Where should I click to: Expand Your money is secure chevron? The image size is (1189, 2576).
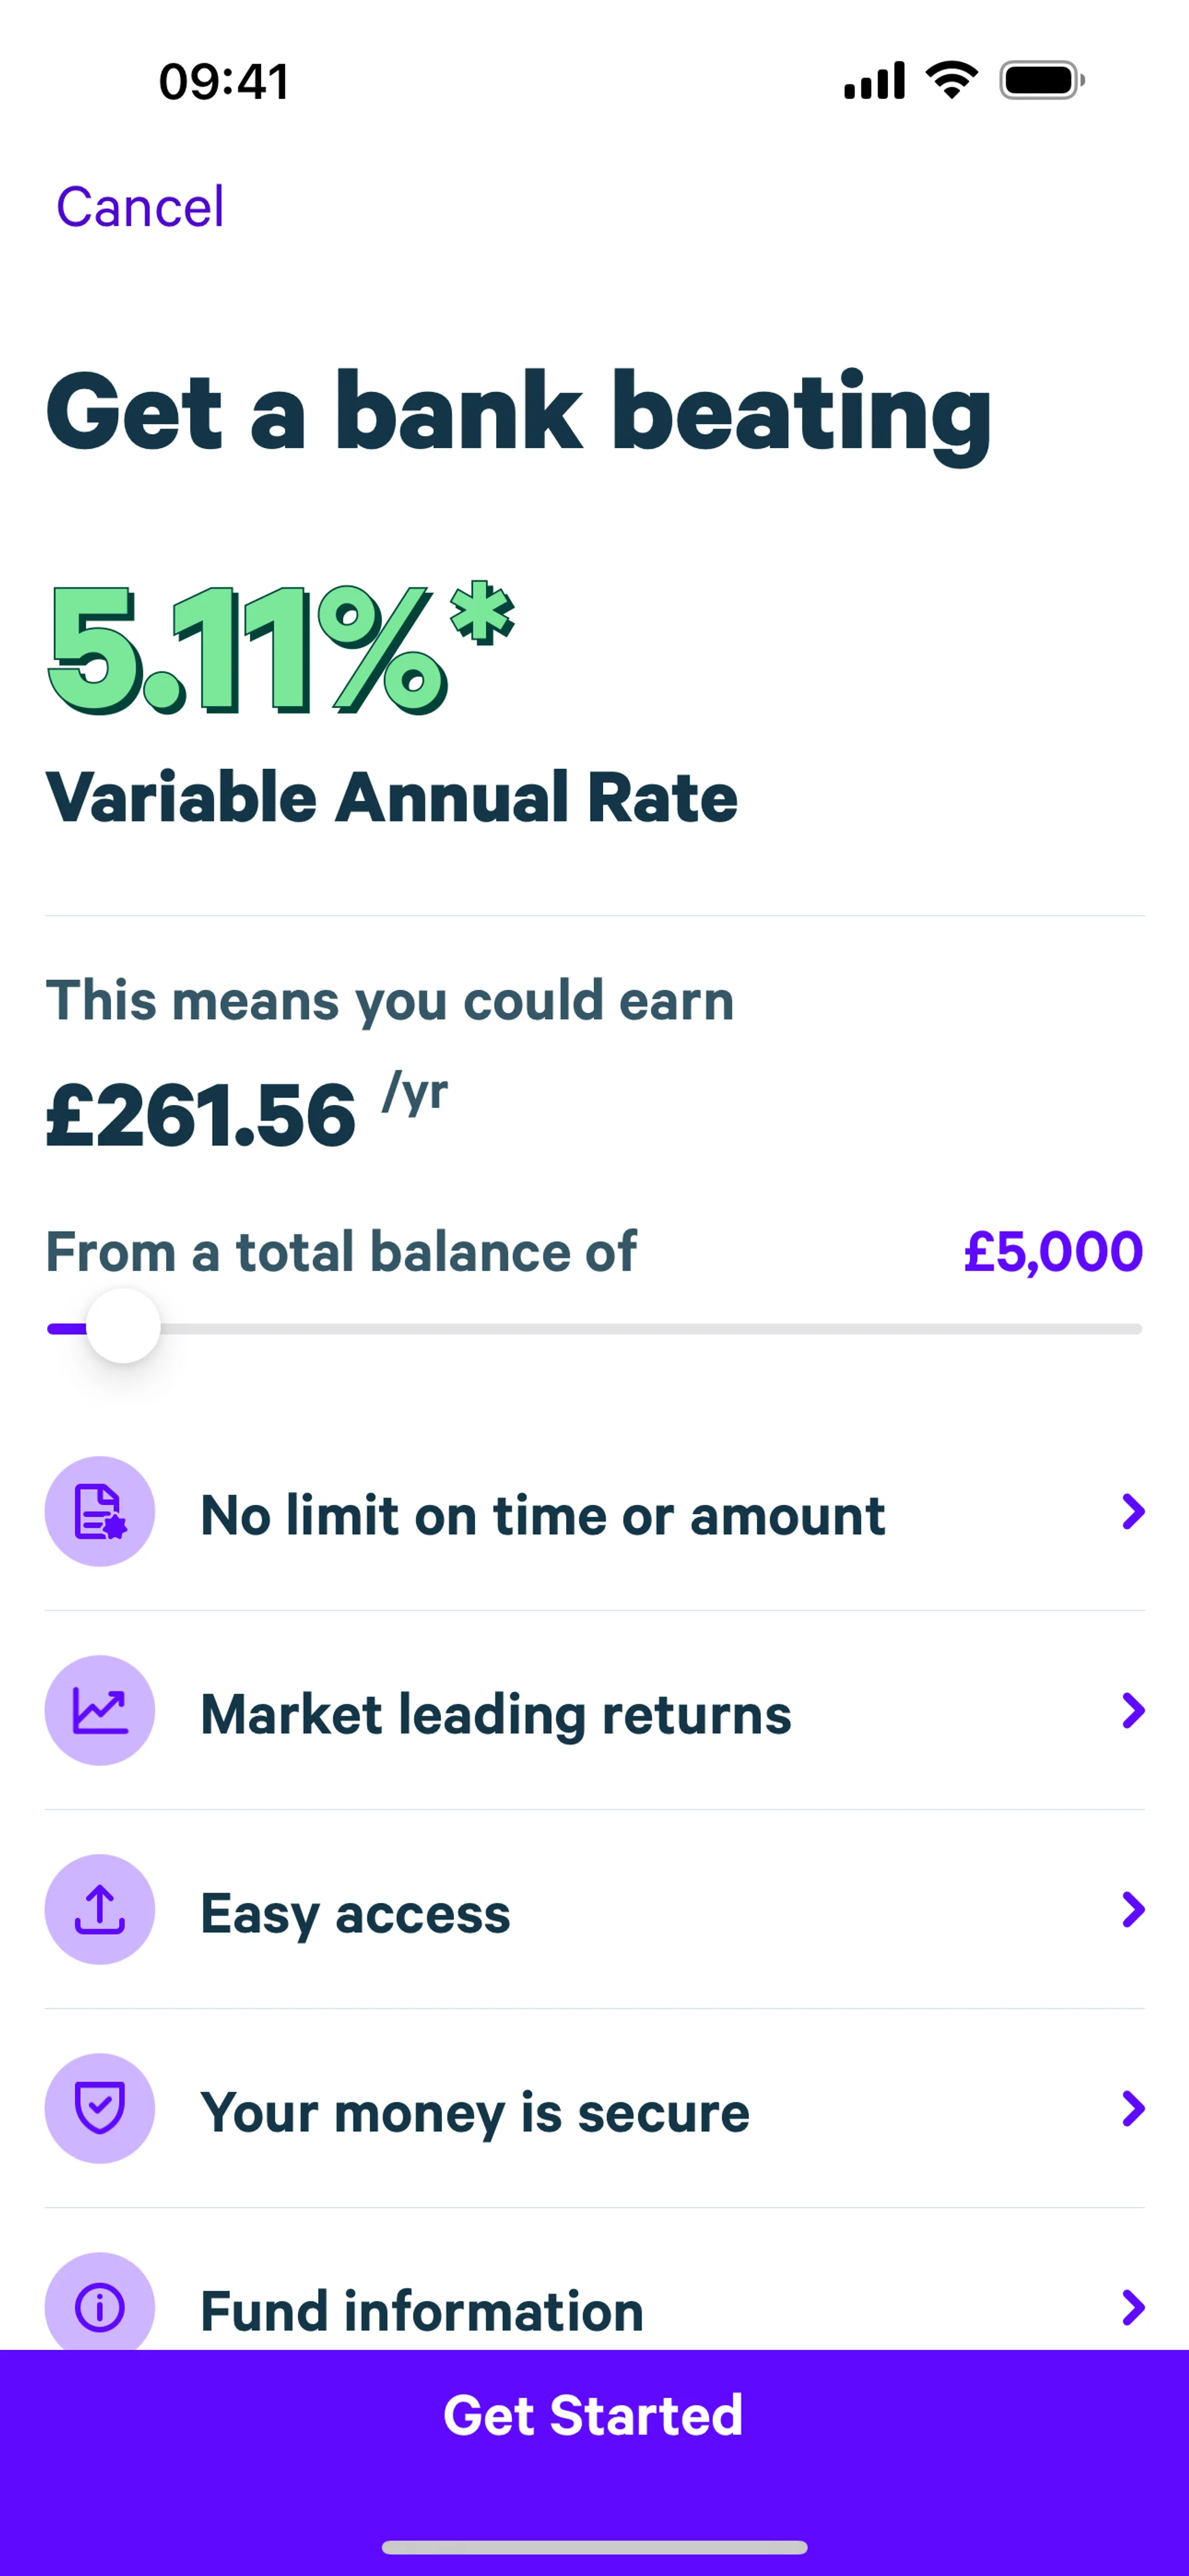(1132, 2108)
